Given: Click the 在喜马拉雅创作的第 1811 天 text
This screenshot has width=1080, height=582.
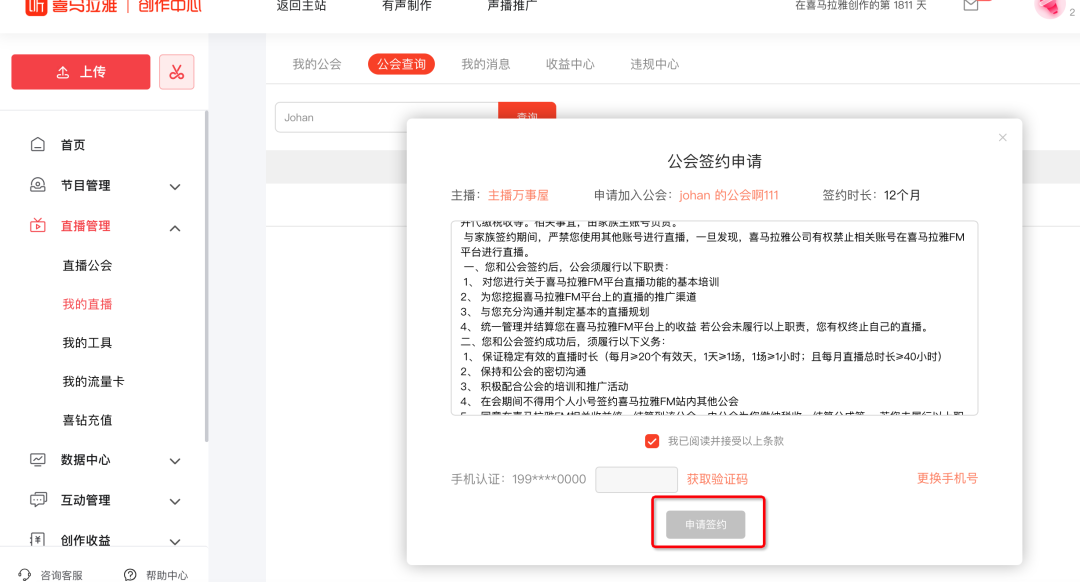Looking at the screenshot, I should click(861, 6).
